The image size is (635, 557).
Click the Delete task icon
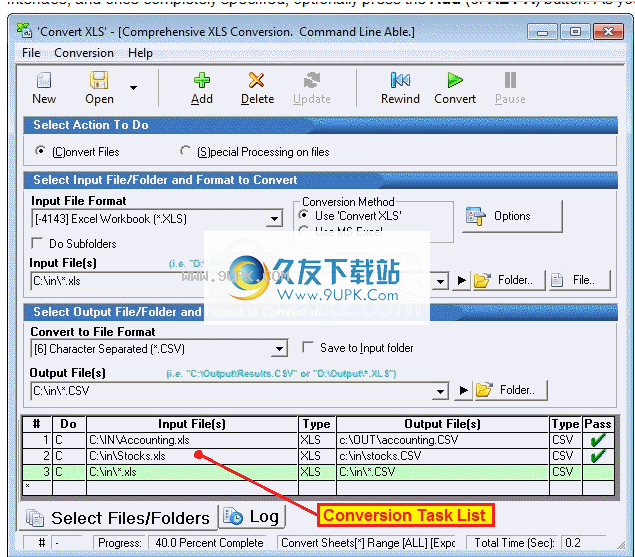[257, 80]
